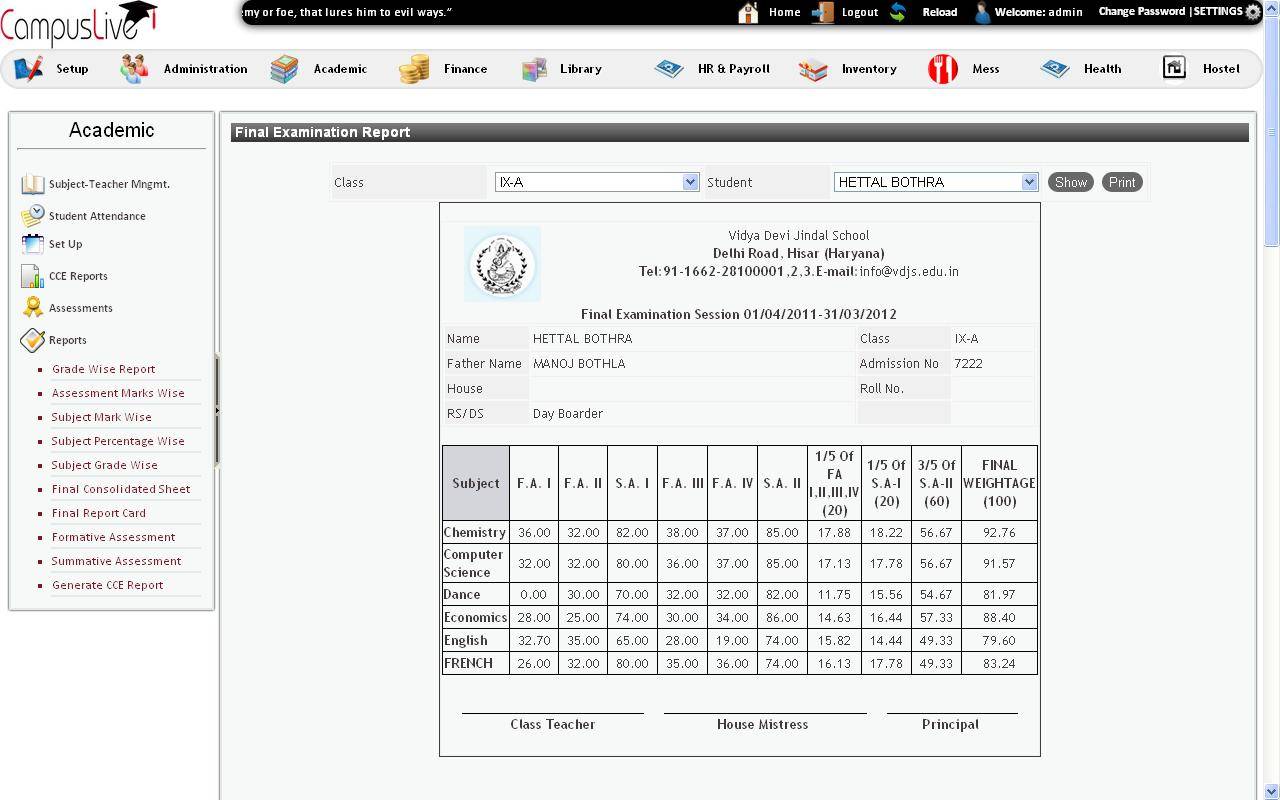Open the settings gear icon
This screenshot has width=1280, height=800.
pos(1253,12)
